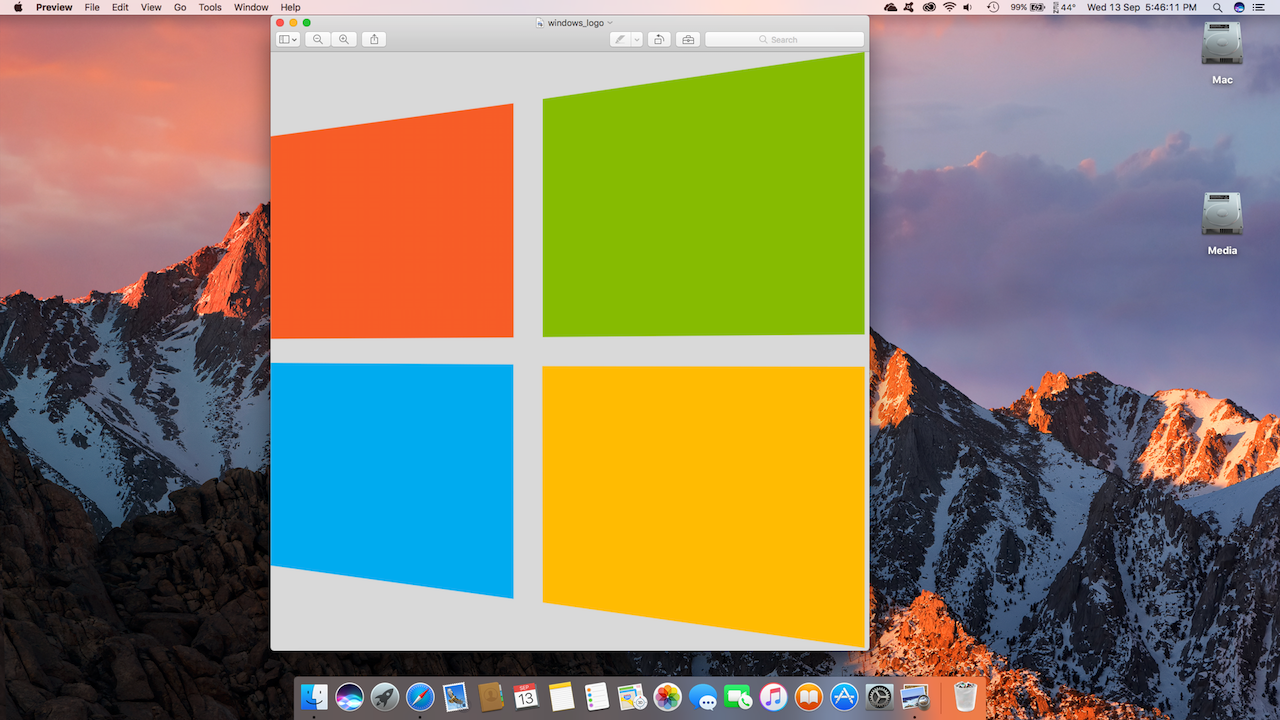Open Reminders from the Dock

point(597,696)
